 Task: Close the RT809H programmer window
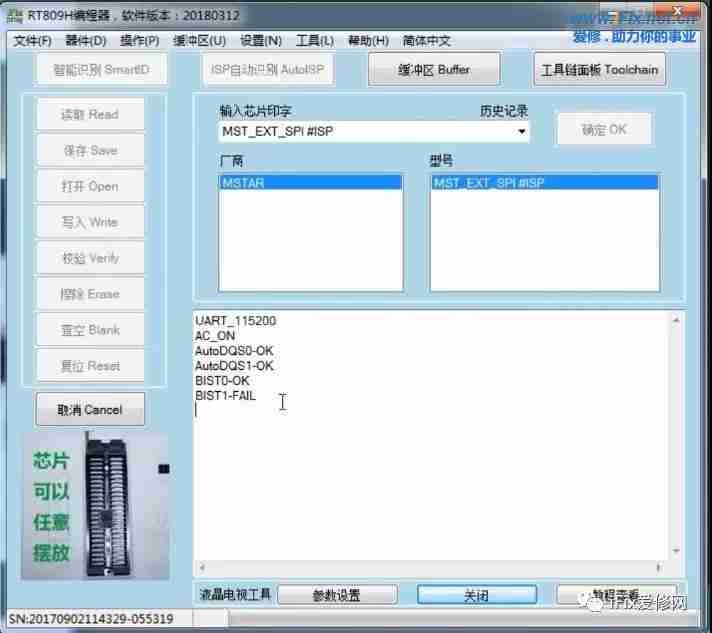[677, 11]
